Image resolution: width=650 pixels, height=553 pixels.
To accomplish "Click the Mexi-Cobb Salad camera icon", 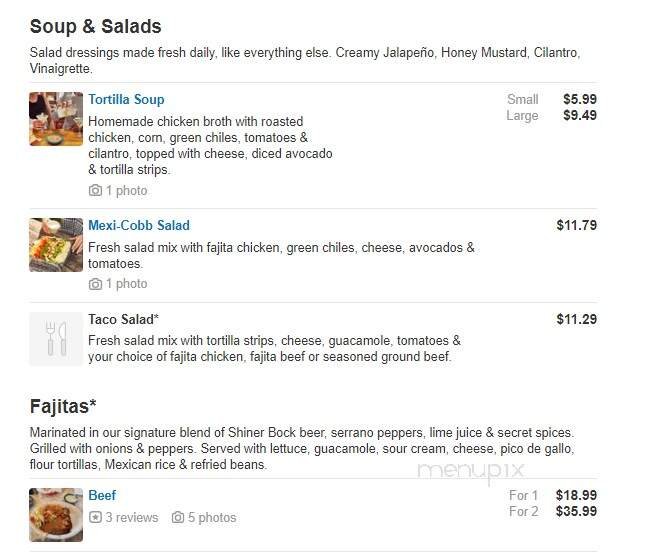I will 95,284.
